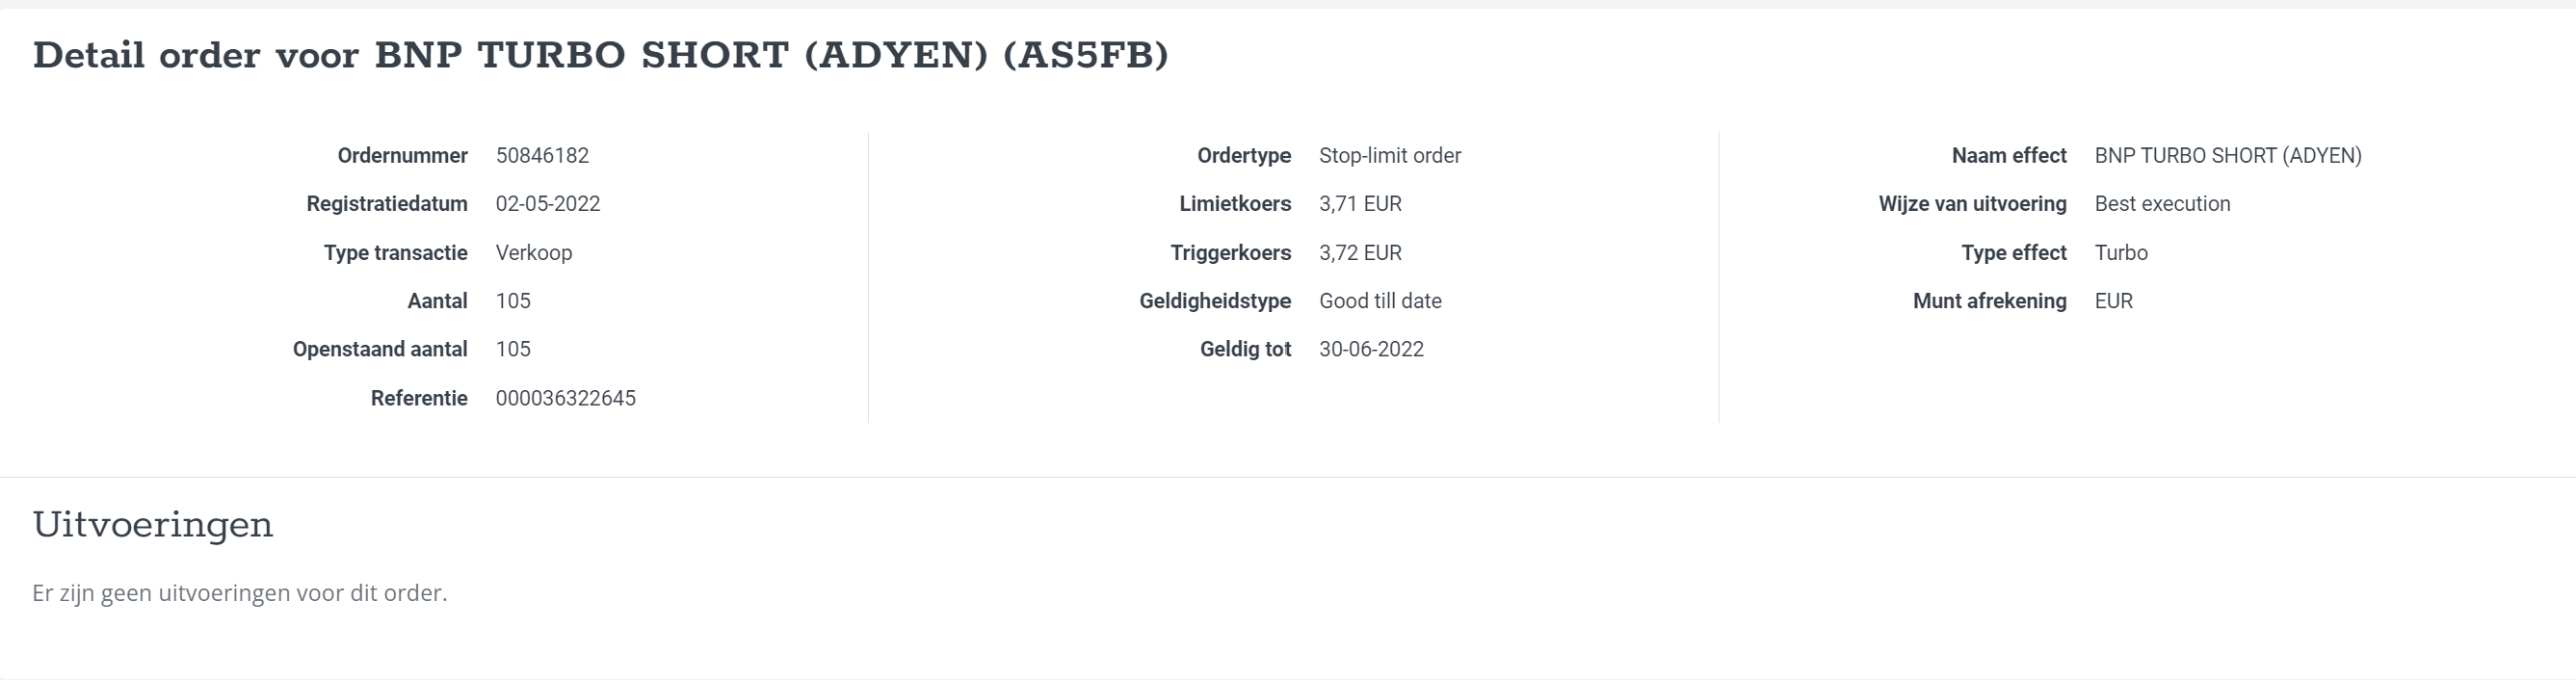Viewport: 2576px width, 680px height.
Task: Click the no executions message text
Action: pyautogui.click(x=240, y=593)
